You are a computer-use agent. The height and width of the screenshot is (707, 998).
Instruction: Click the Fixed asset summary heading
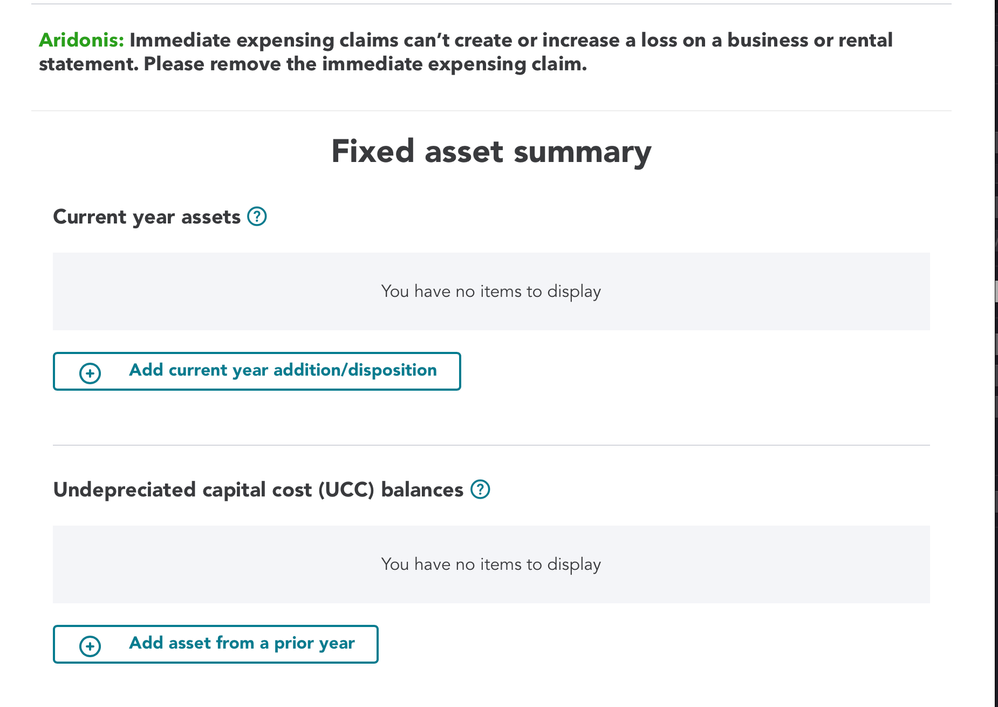coord(491,151)
